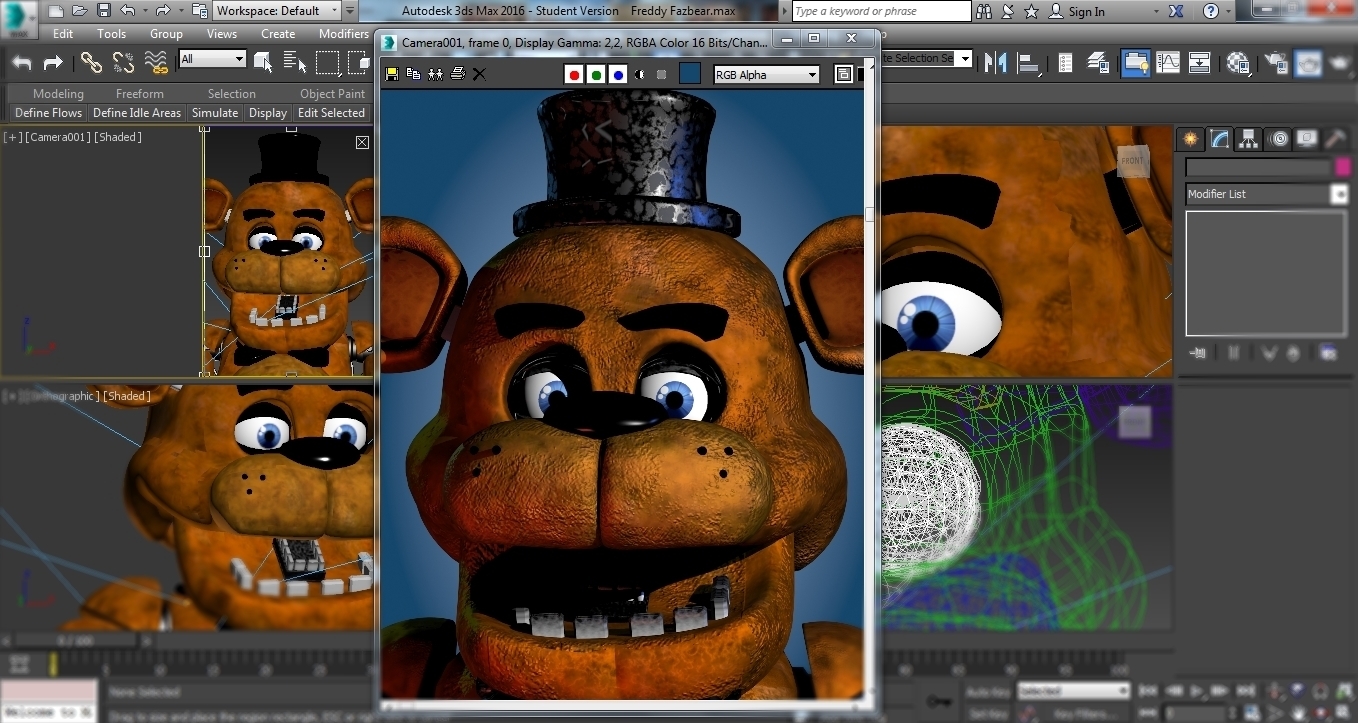
Task: Click the binoculars search icon
Action: pyautogui.click(x=984, y=11)
